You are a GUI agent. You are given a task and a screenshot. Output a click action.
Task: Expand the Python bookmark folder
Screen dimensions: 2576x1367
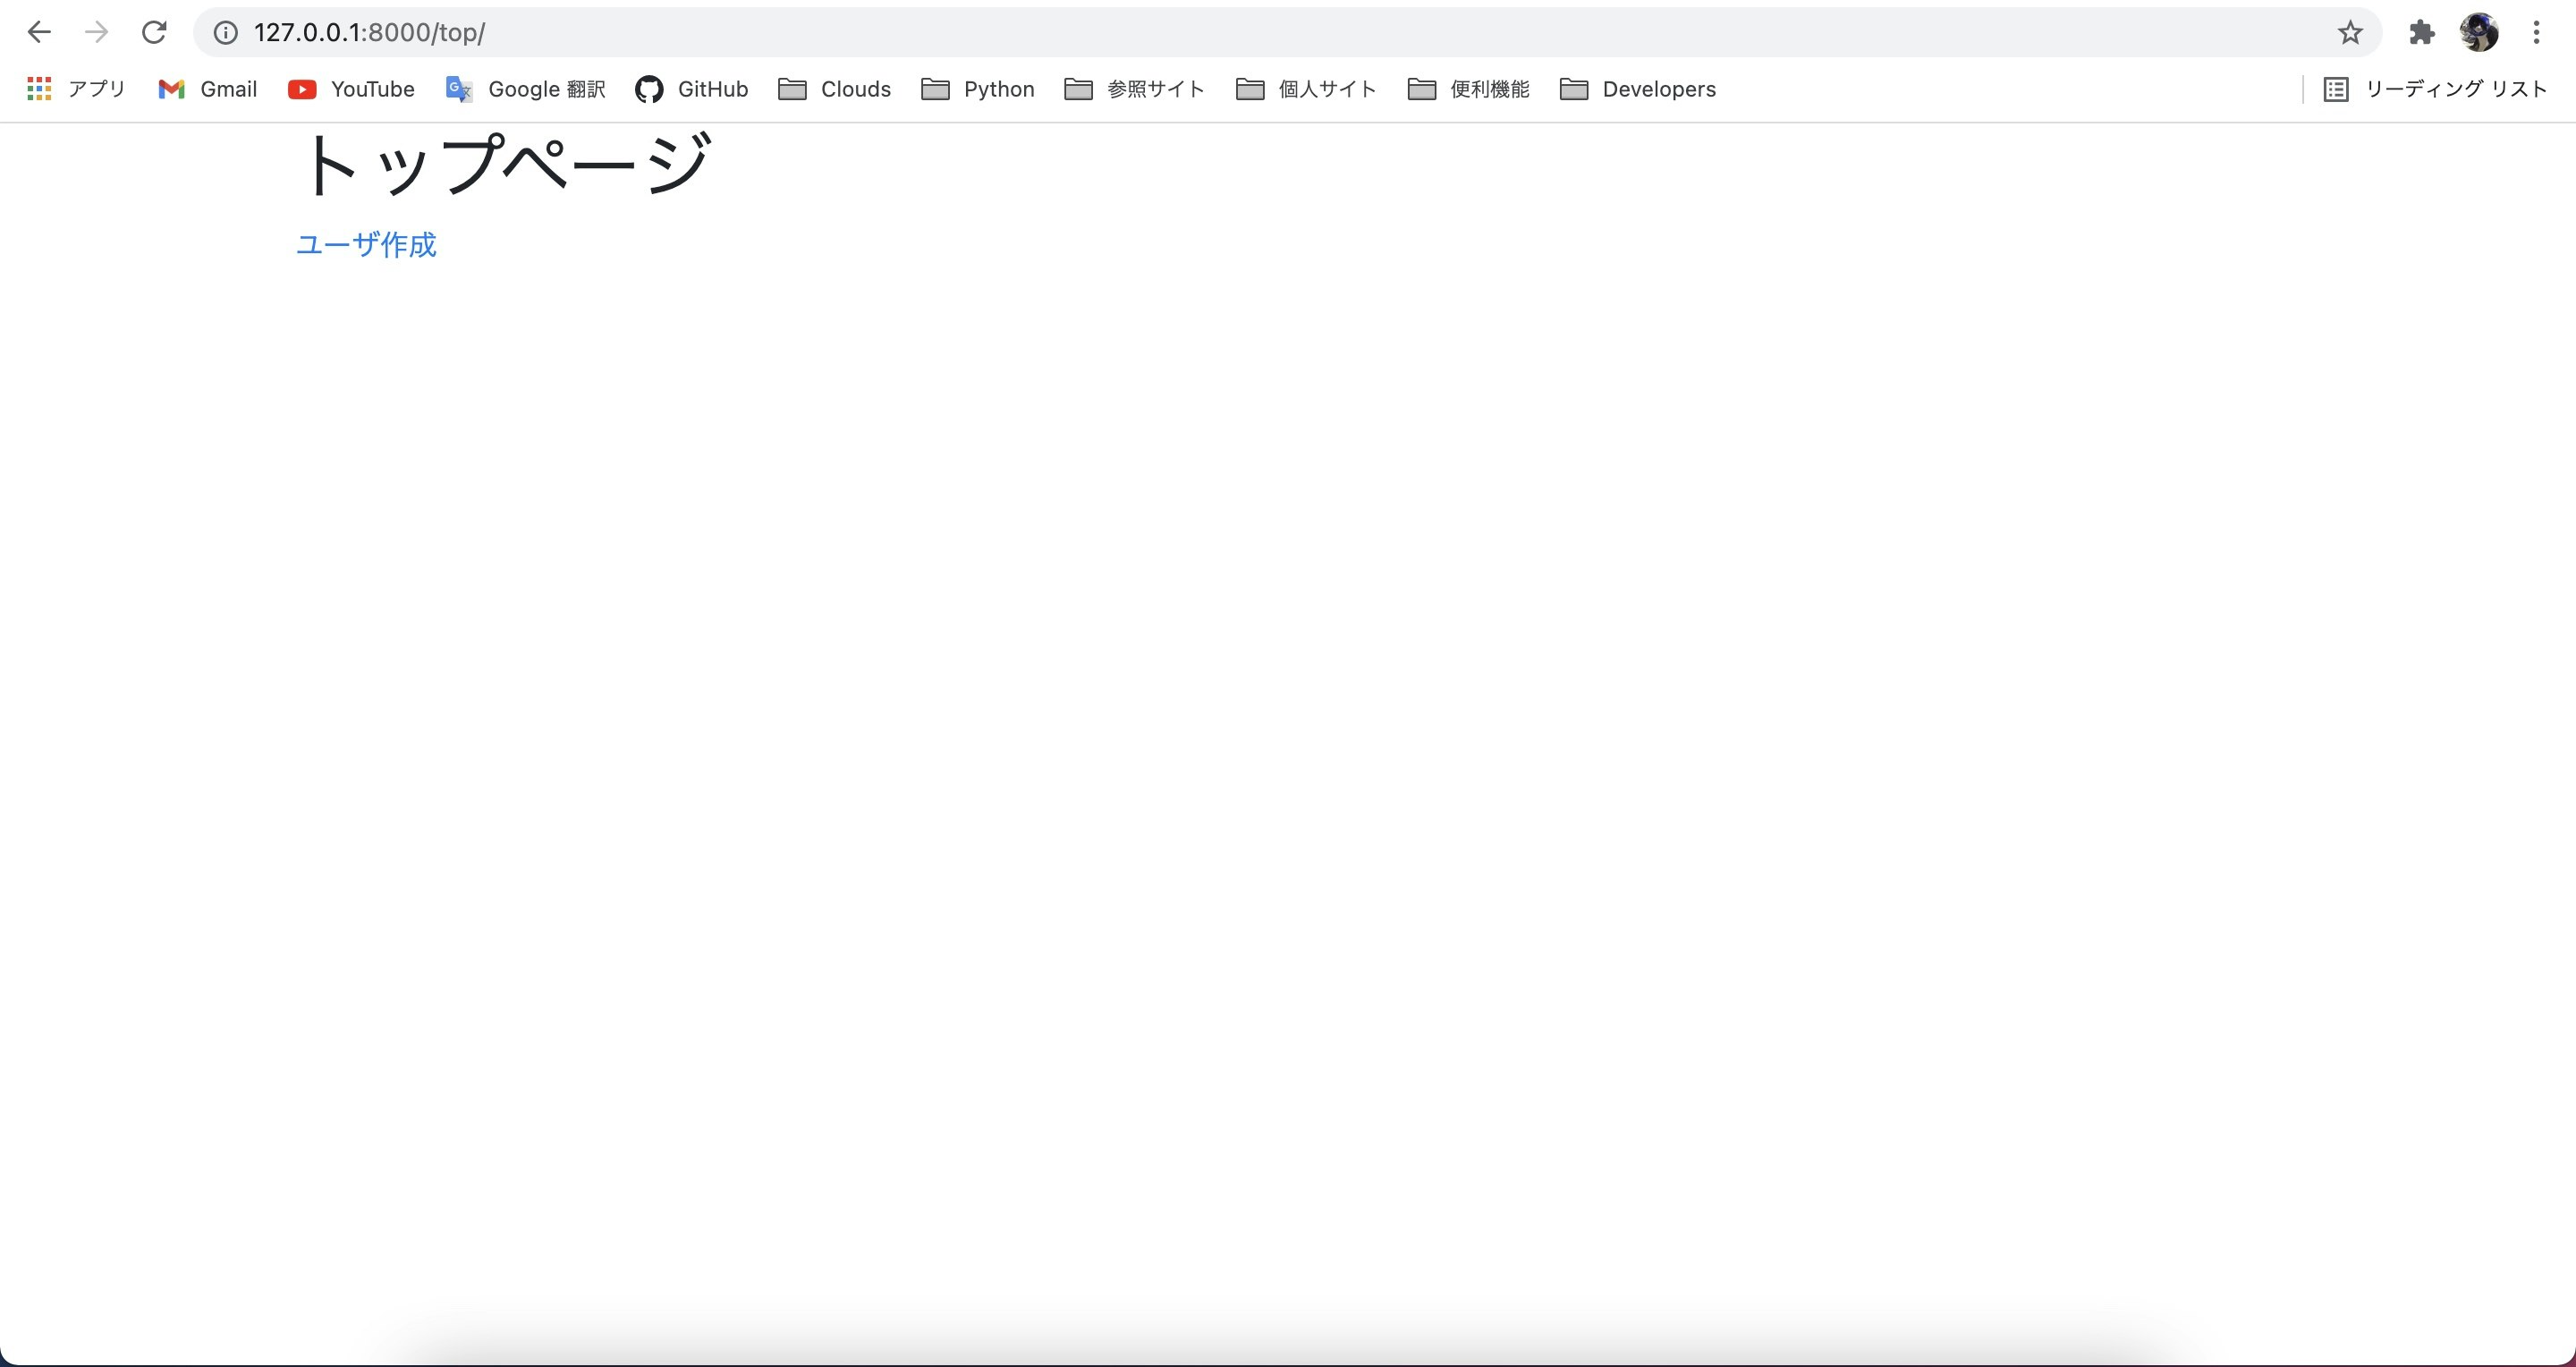[x=978, y=89]
